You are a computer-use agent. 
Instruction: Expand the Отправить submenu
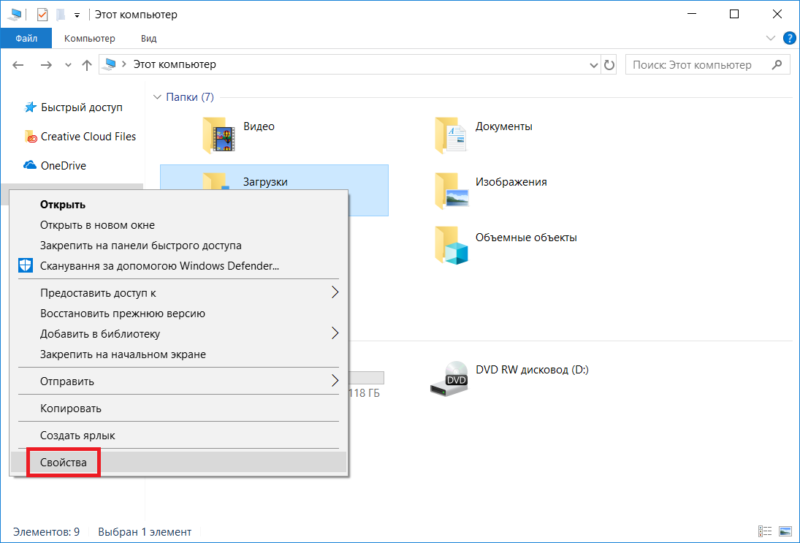coord(335,381)
